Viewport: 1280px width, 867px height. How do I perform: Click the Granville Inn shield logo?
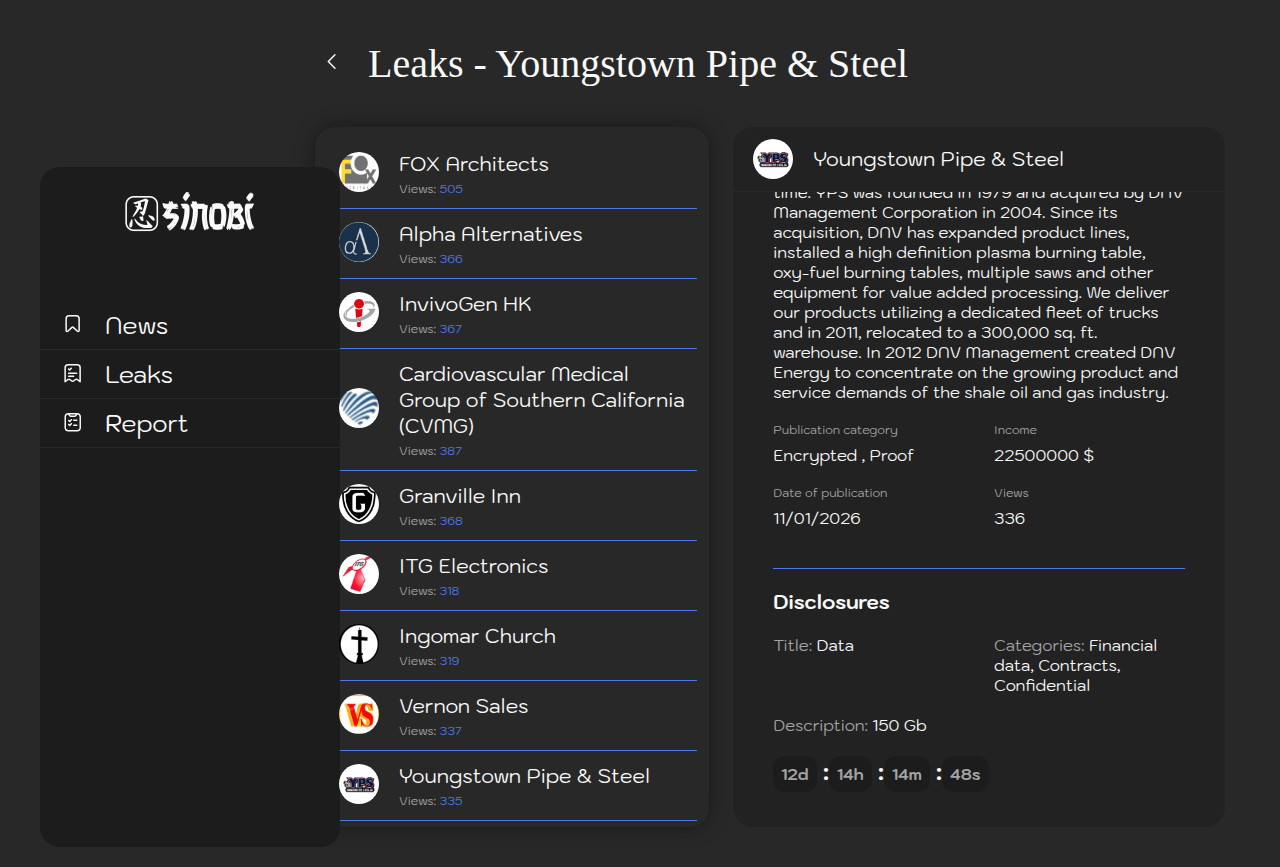point(359,504)
